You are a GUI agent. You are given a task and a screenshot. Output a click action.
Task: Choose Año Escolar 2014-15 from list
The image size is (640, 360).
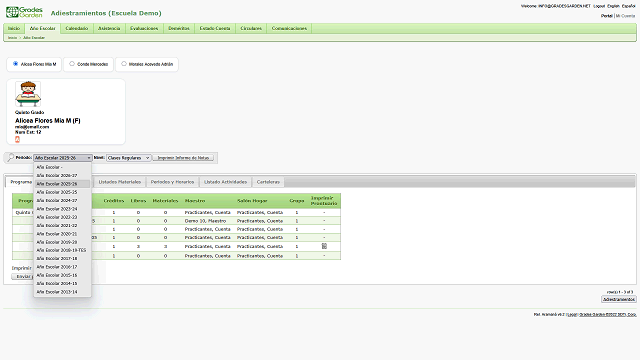(x=62, y=283)
